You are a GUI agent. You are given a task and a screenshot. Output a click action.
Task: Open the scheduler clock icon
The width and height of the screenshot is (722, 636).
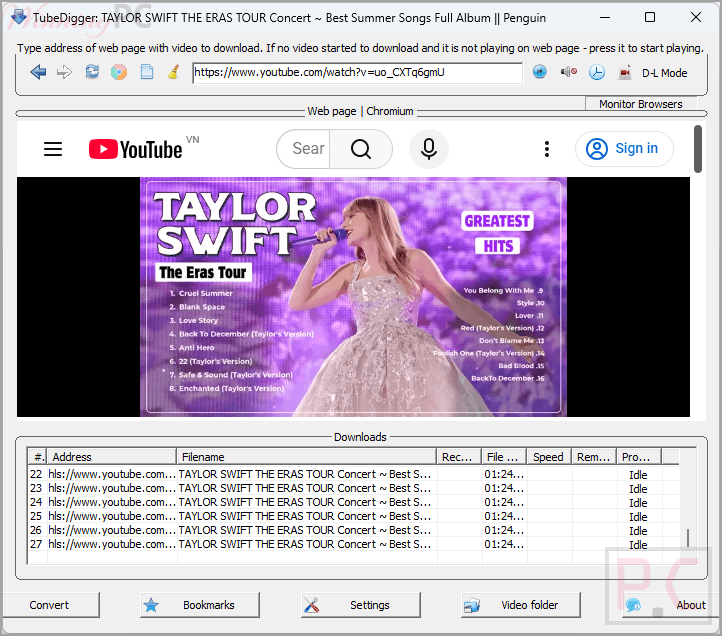click(x=597, y=72)
